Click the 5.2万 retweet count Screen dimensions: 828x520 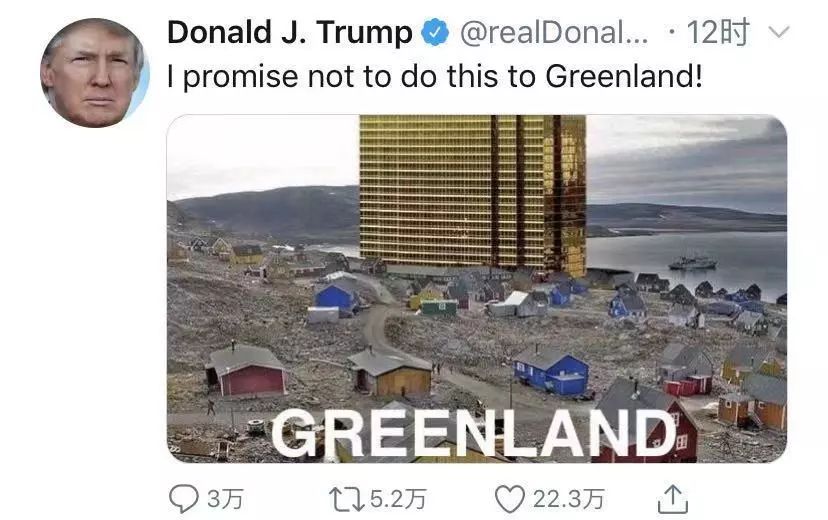click(398, 499)
